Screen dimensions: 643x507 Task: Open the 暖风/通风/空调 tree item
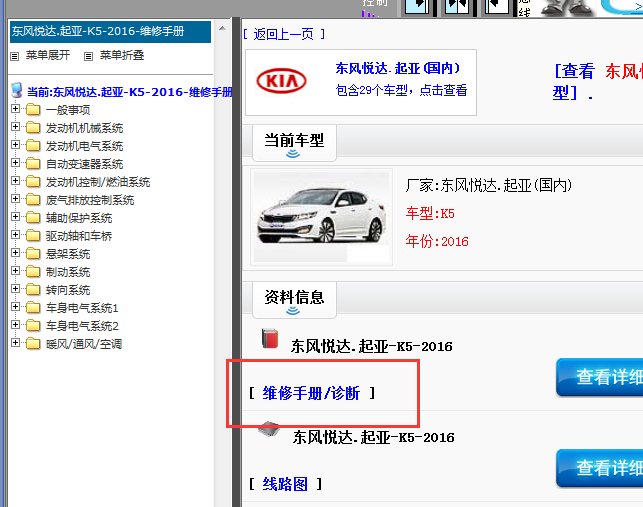84,344
